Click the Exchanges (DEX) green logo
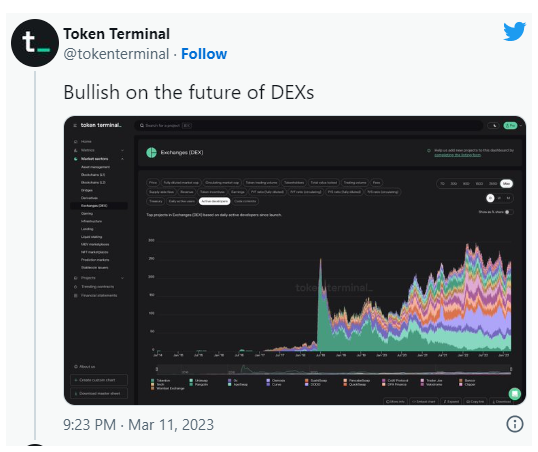538x452 pixels. click(x=151, y=152)
